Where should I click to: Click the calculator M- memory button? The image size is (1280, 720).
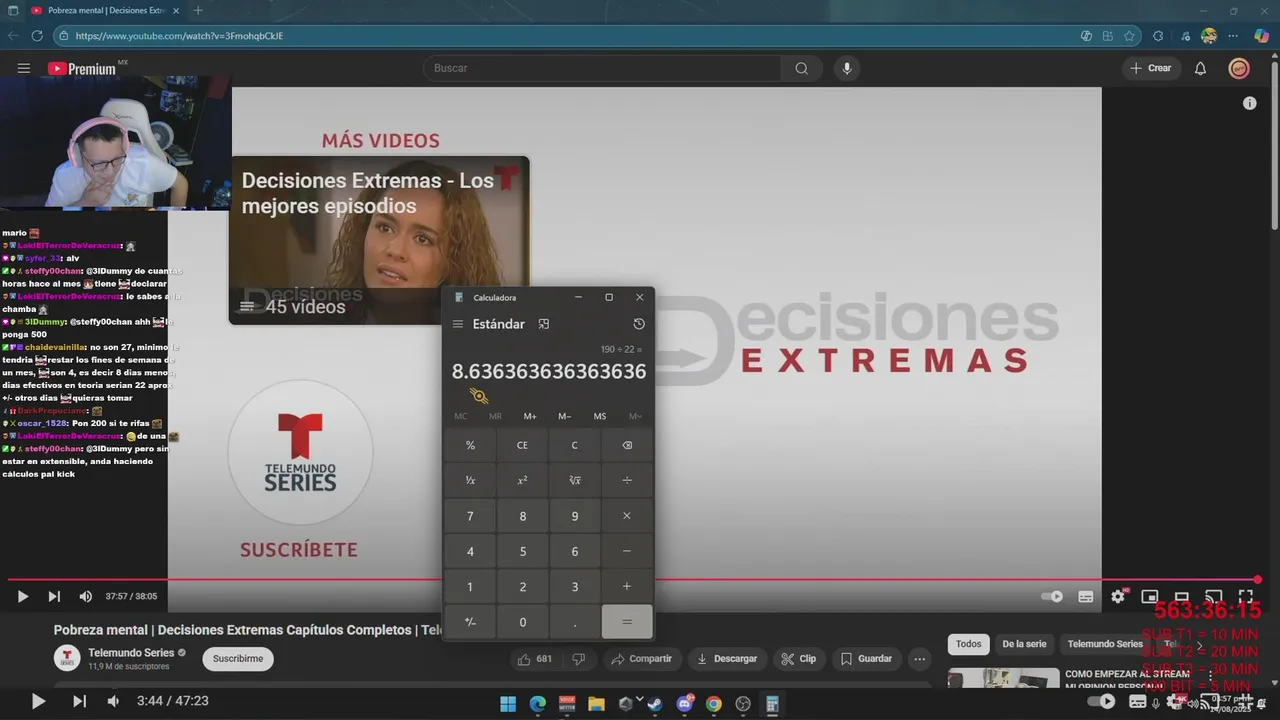click(x=565, y=416)
